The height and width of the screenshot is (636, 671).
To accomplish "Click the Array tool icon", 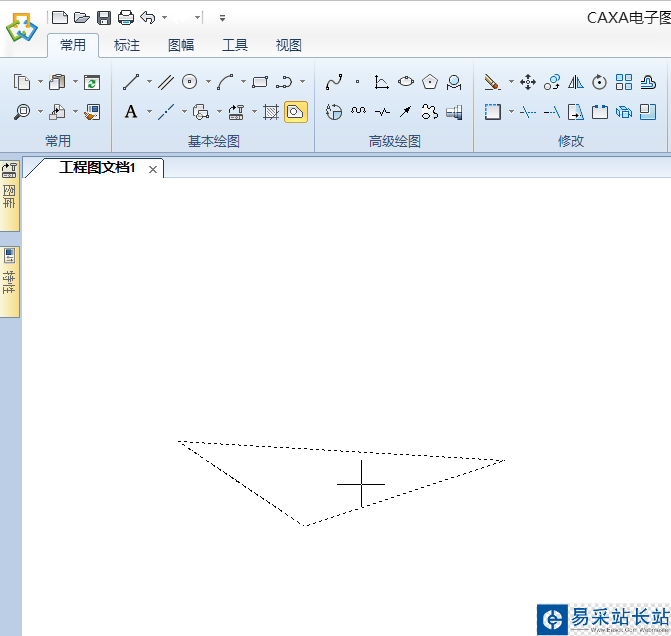I will (x=624, y=82).
